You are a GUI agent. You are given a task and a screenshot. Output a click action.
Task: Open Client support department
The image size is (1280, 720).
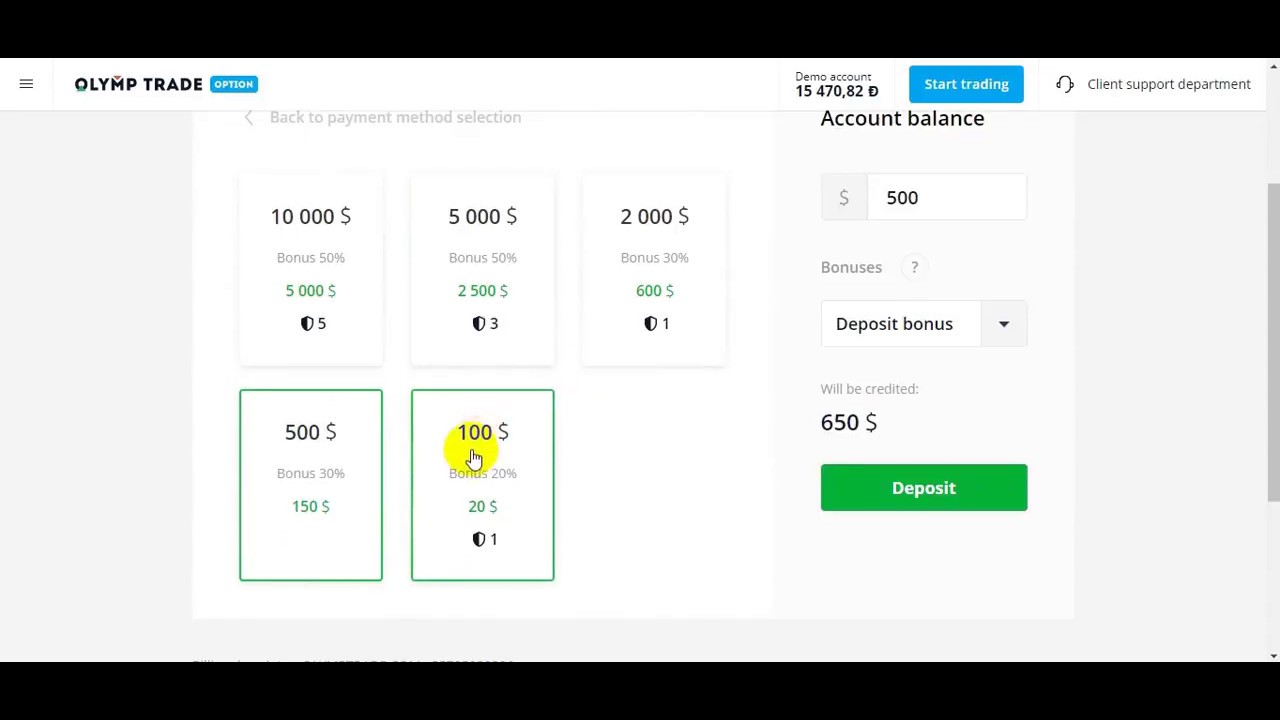1168,84
